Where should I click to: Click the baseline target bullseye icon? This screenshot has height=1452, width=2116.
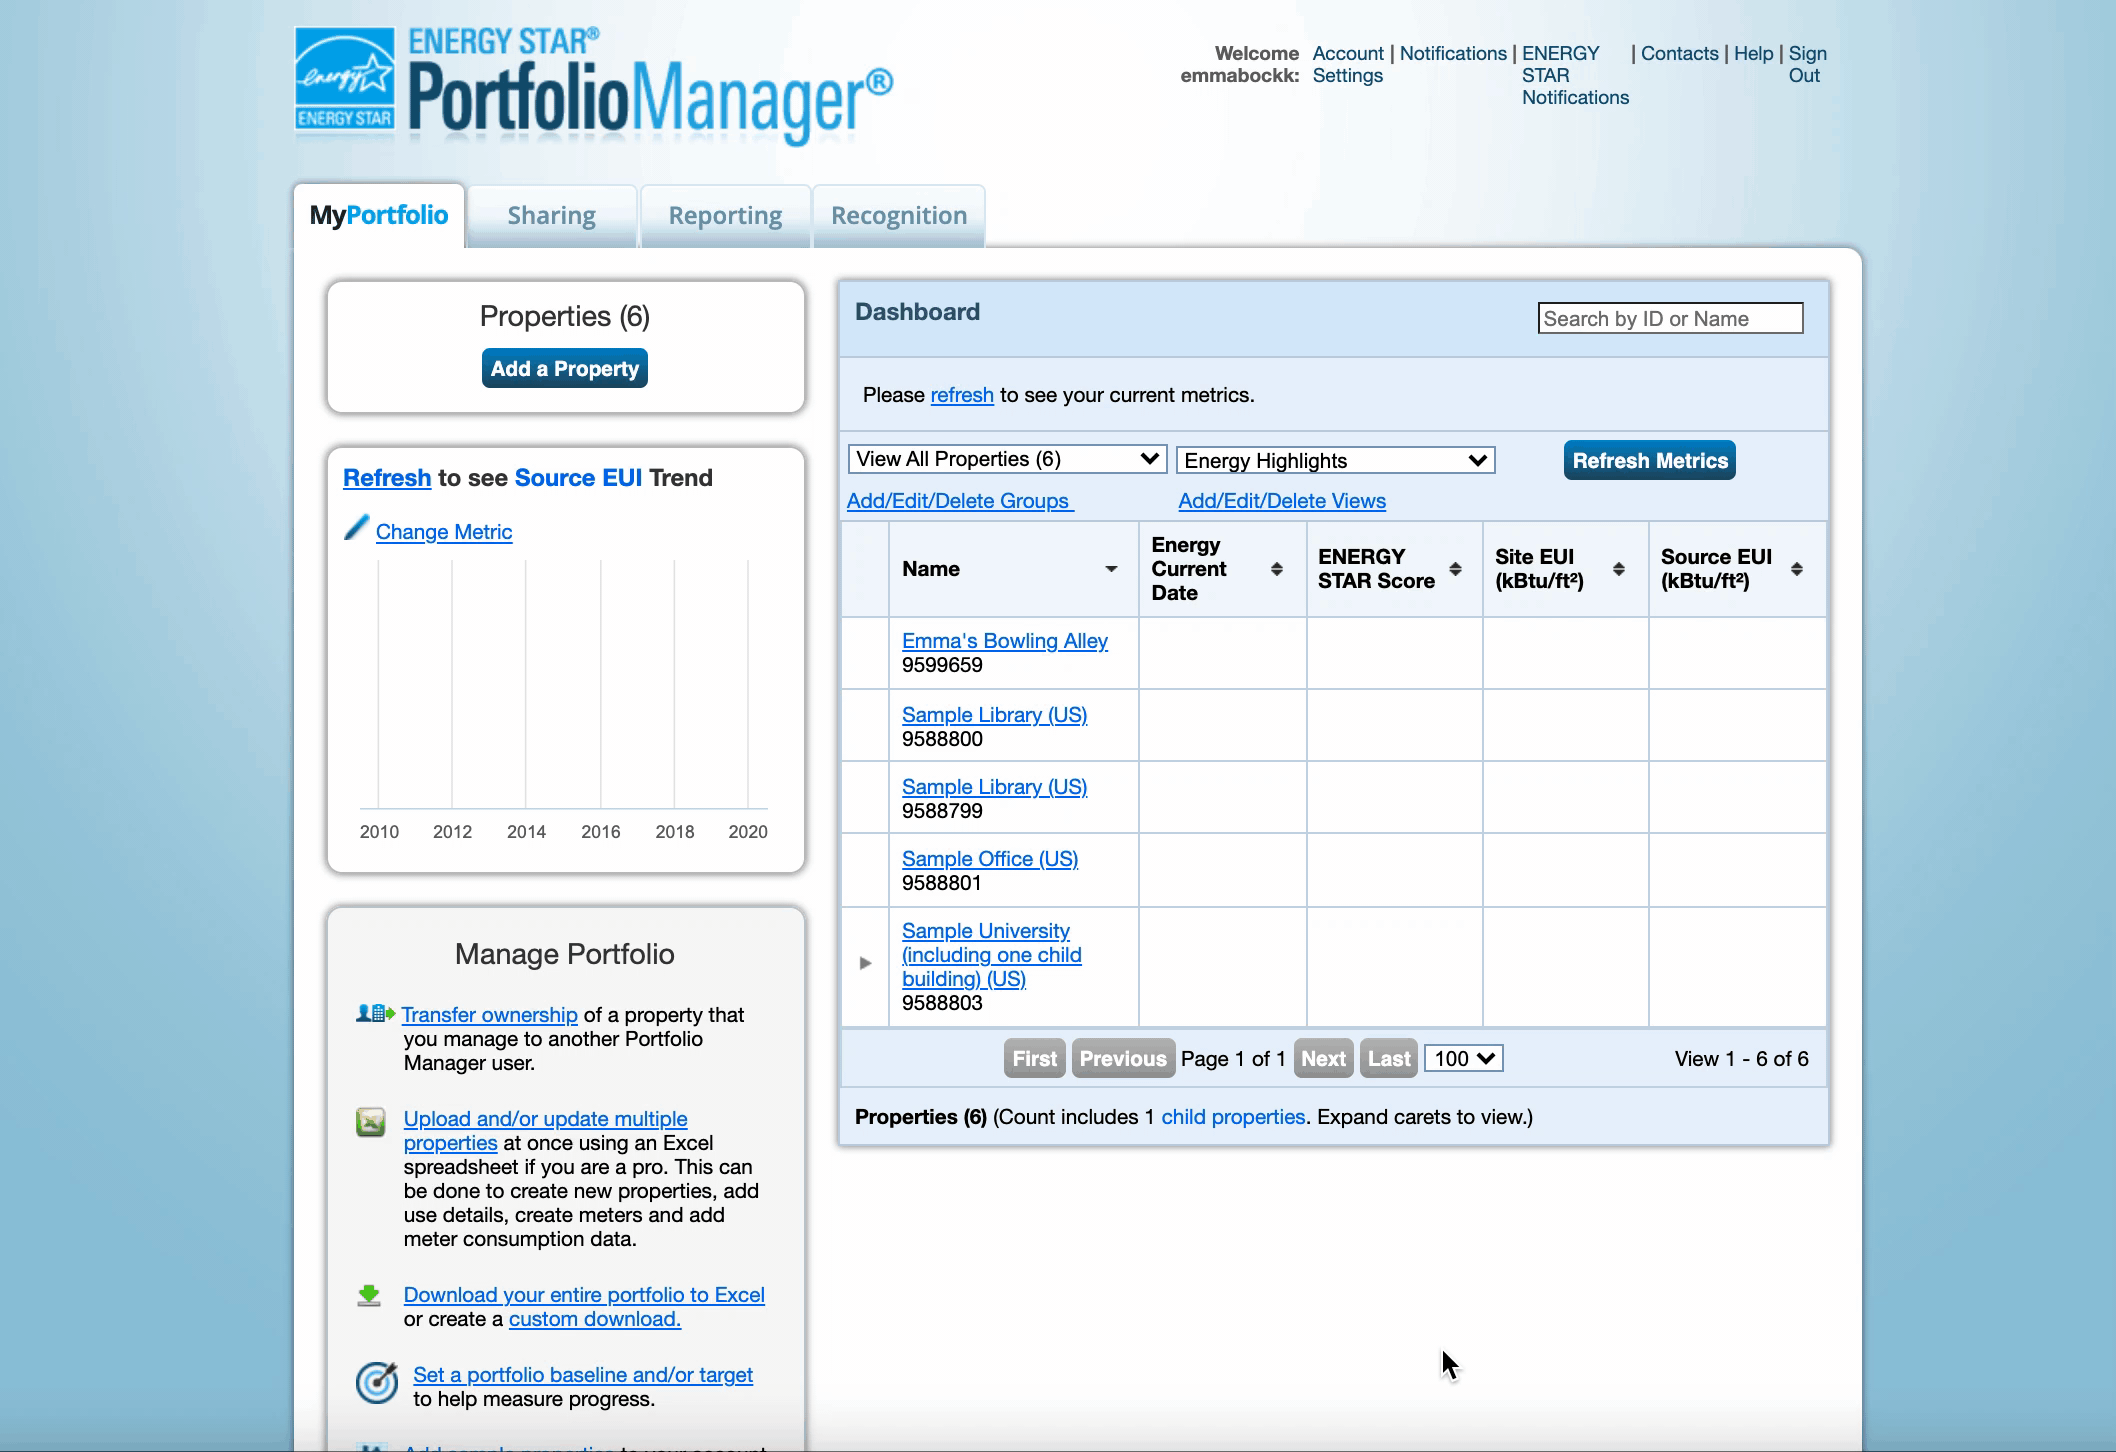coord(377,1383)
